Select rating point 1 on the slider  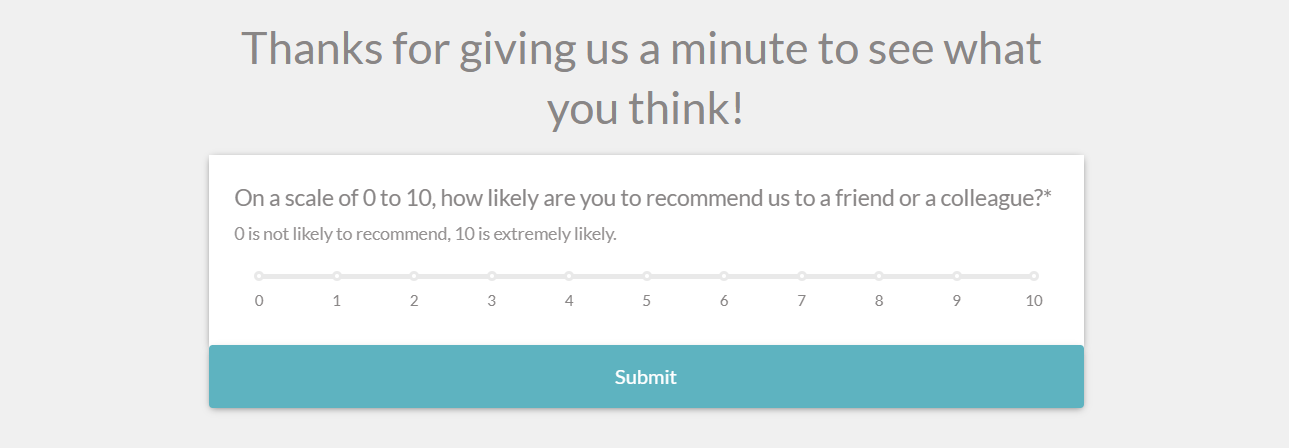coord(337,276)
